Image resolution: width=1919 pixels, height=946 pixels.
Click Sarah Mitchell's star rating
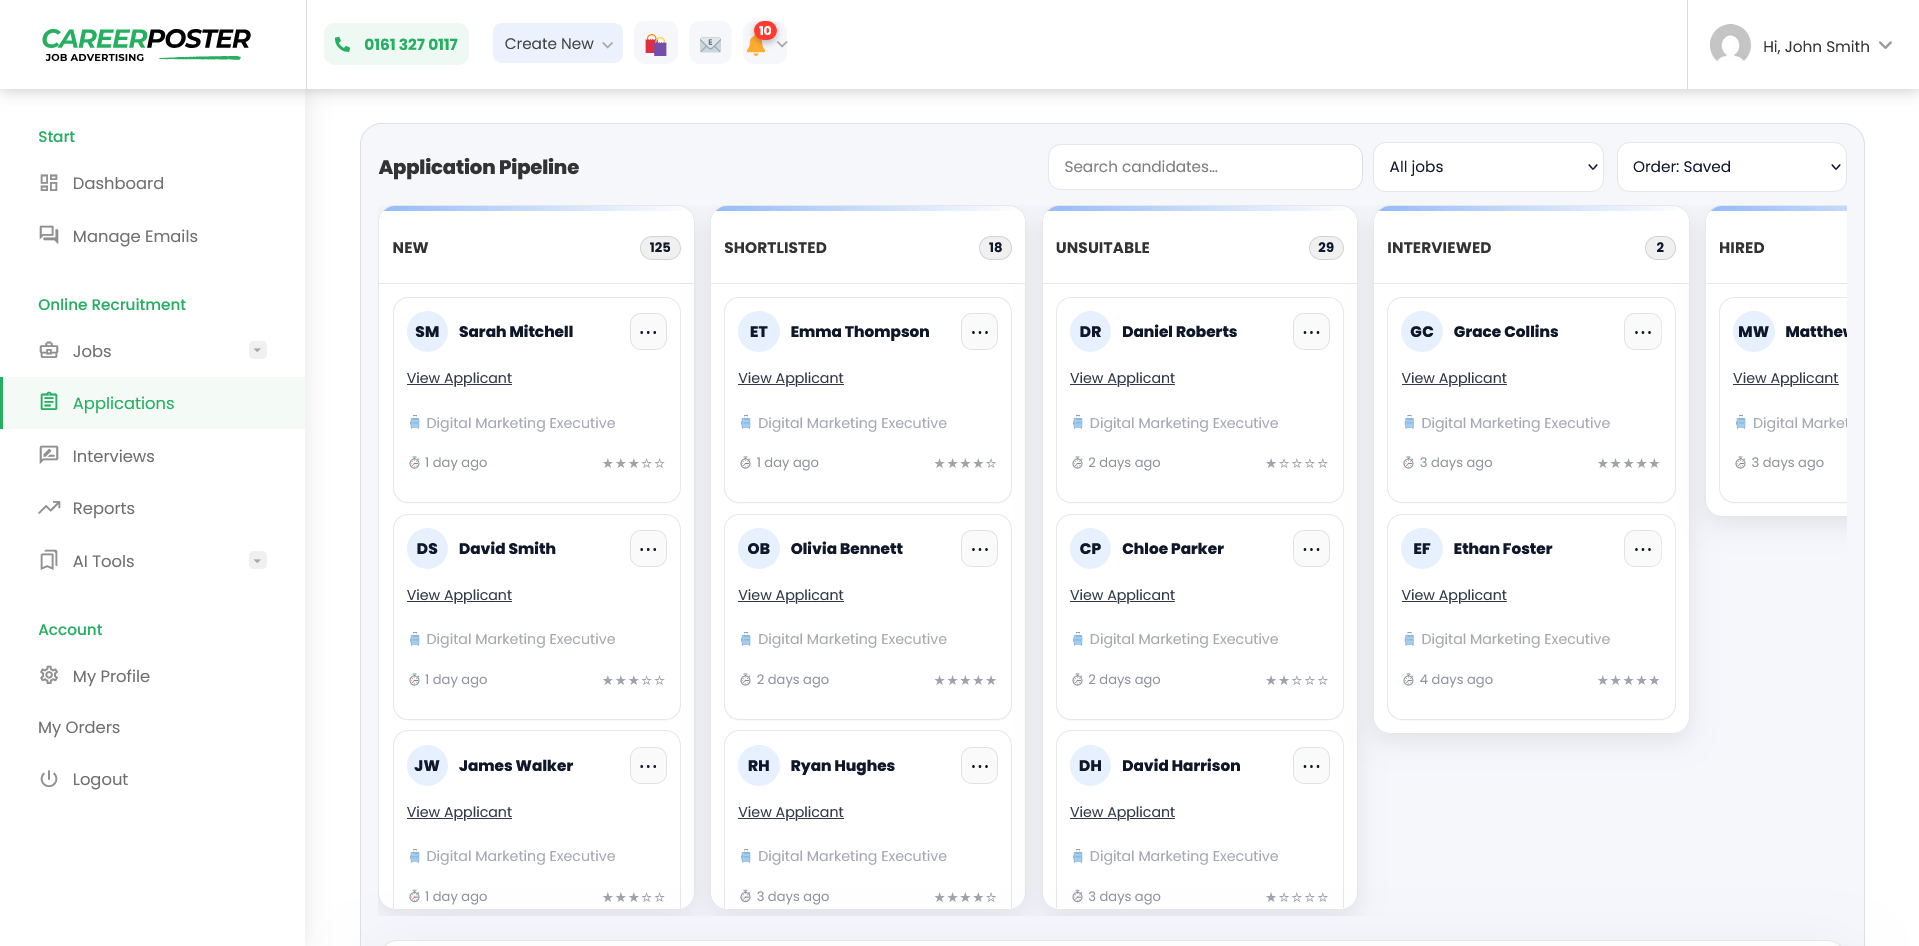pyautogui.click(x=634, y=464)
